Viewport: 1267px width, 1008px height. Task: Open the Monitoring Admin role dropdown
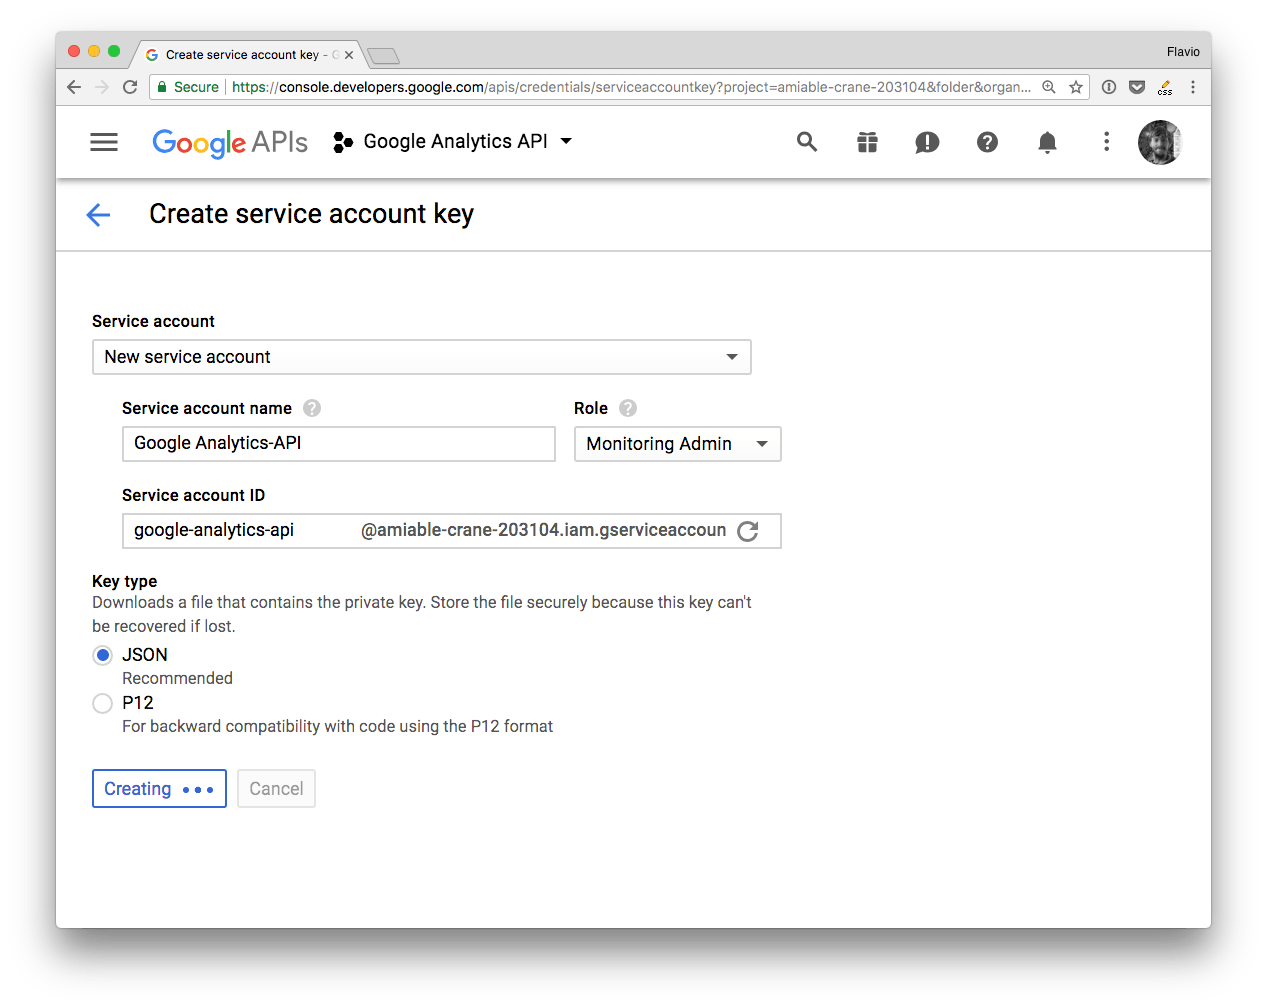tap(677, 444)
